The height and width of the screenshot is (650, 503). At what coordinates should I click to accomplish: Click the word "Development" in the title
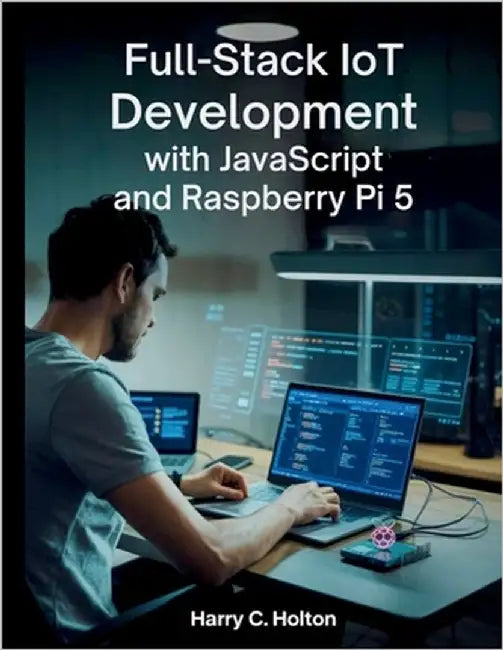point(264,113)
